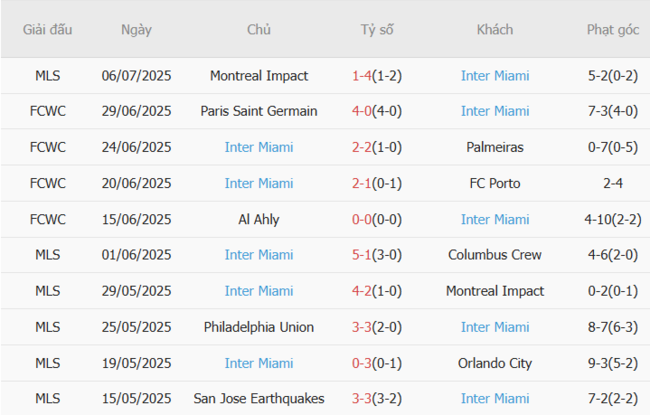The width and height of the screenshot is (650, 415).
Task: Click the "Giải đấu" column header
Action: [48, 30]
